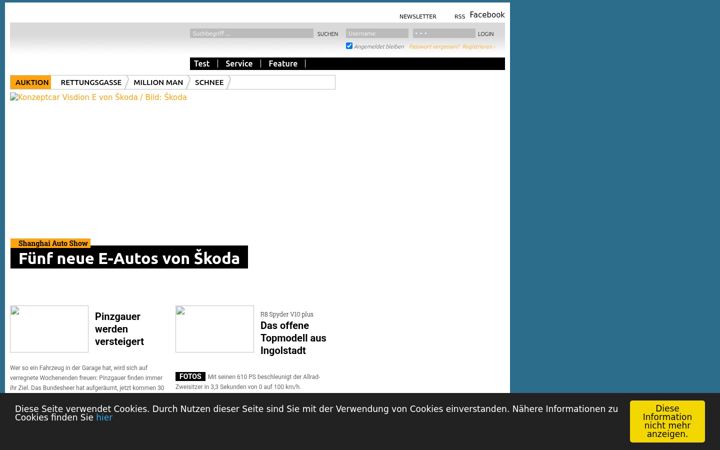Image resolution: width=720 pixels, height=450 pixels.
Task: Select the SCHNEE tab
Action: pos(209,83)
